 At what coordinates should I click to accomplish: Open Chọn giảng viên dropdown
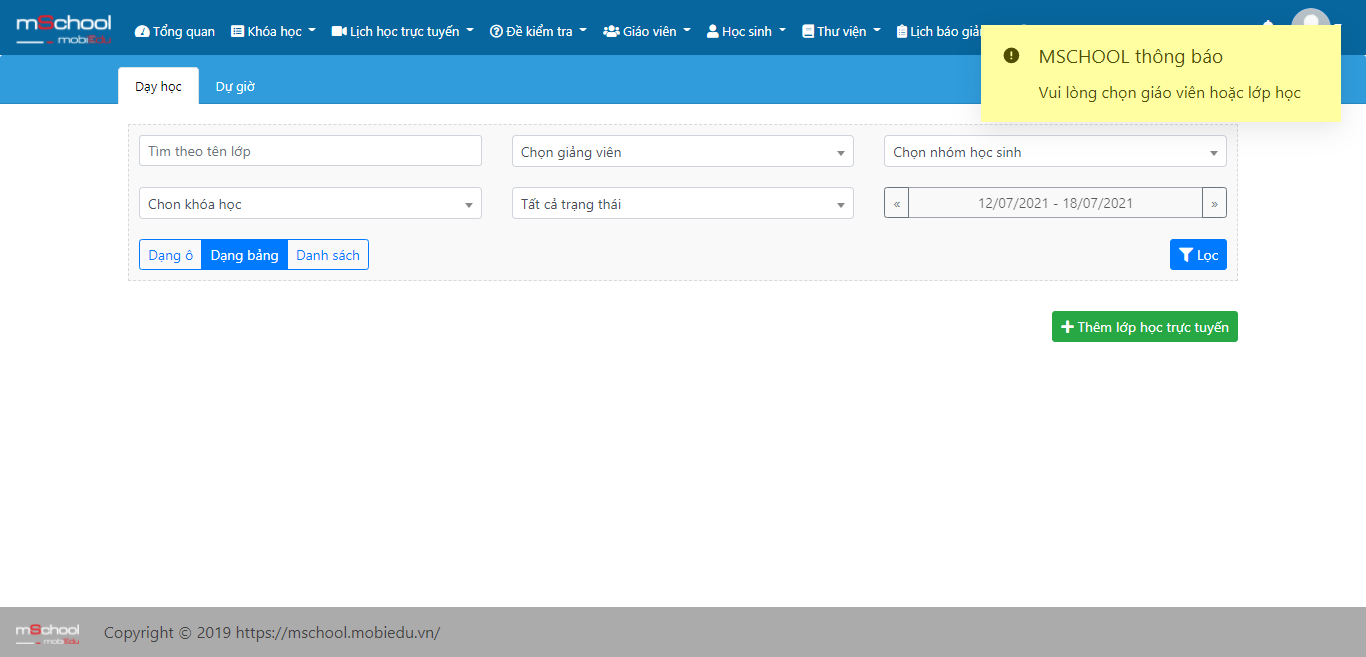click(x=683, y=152)
